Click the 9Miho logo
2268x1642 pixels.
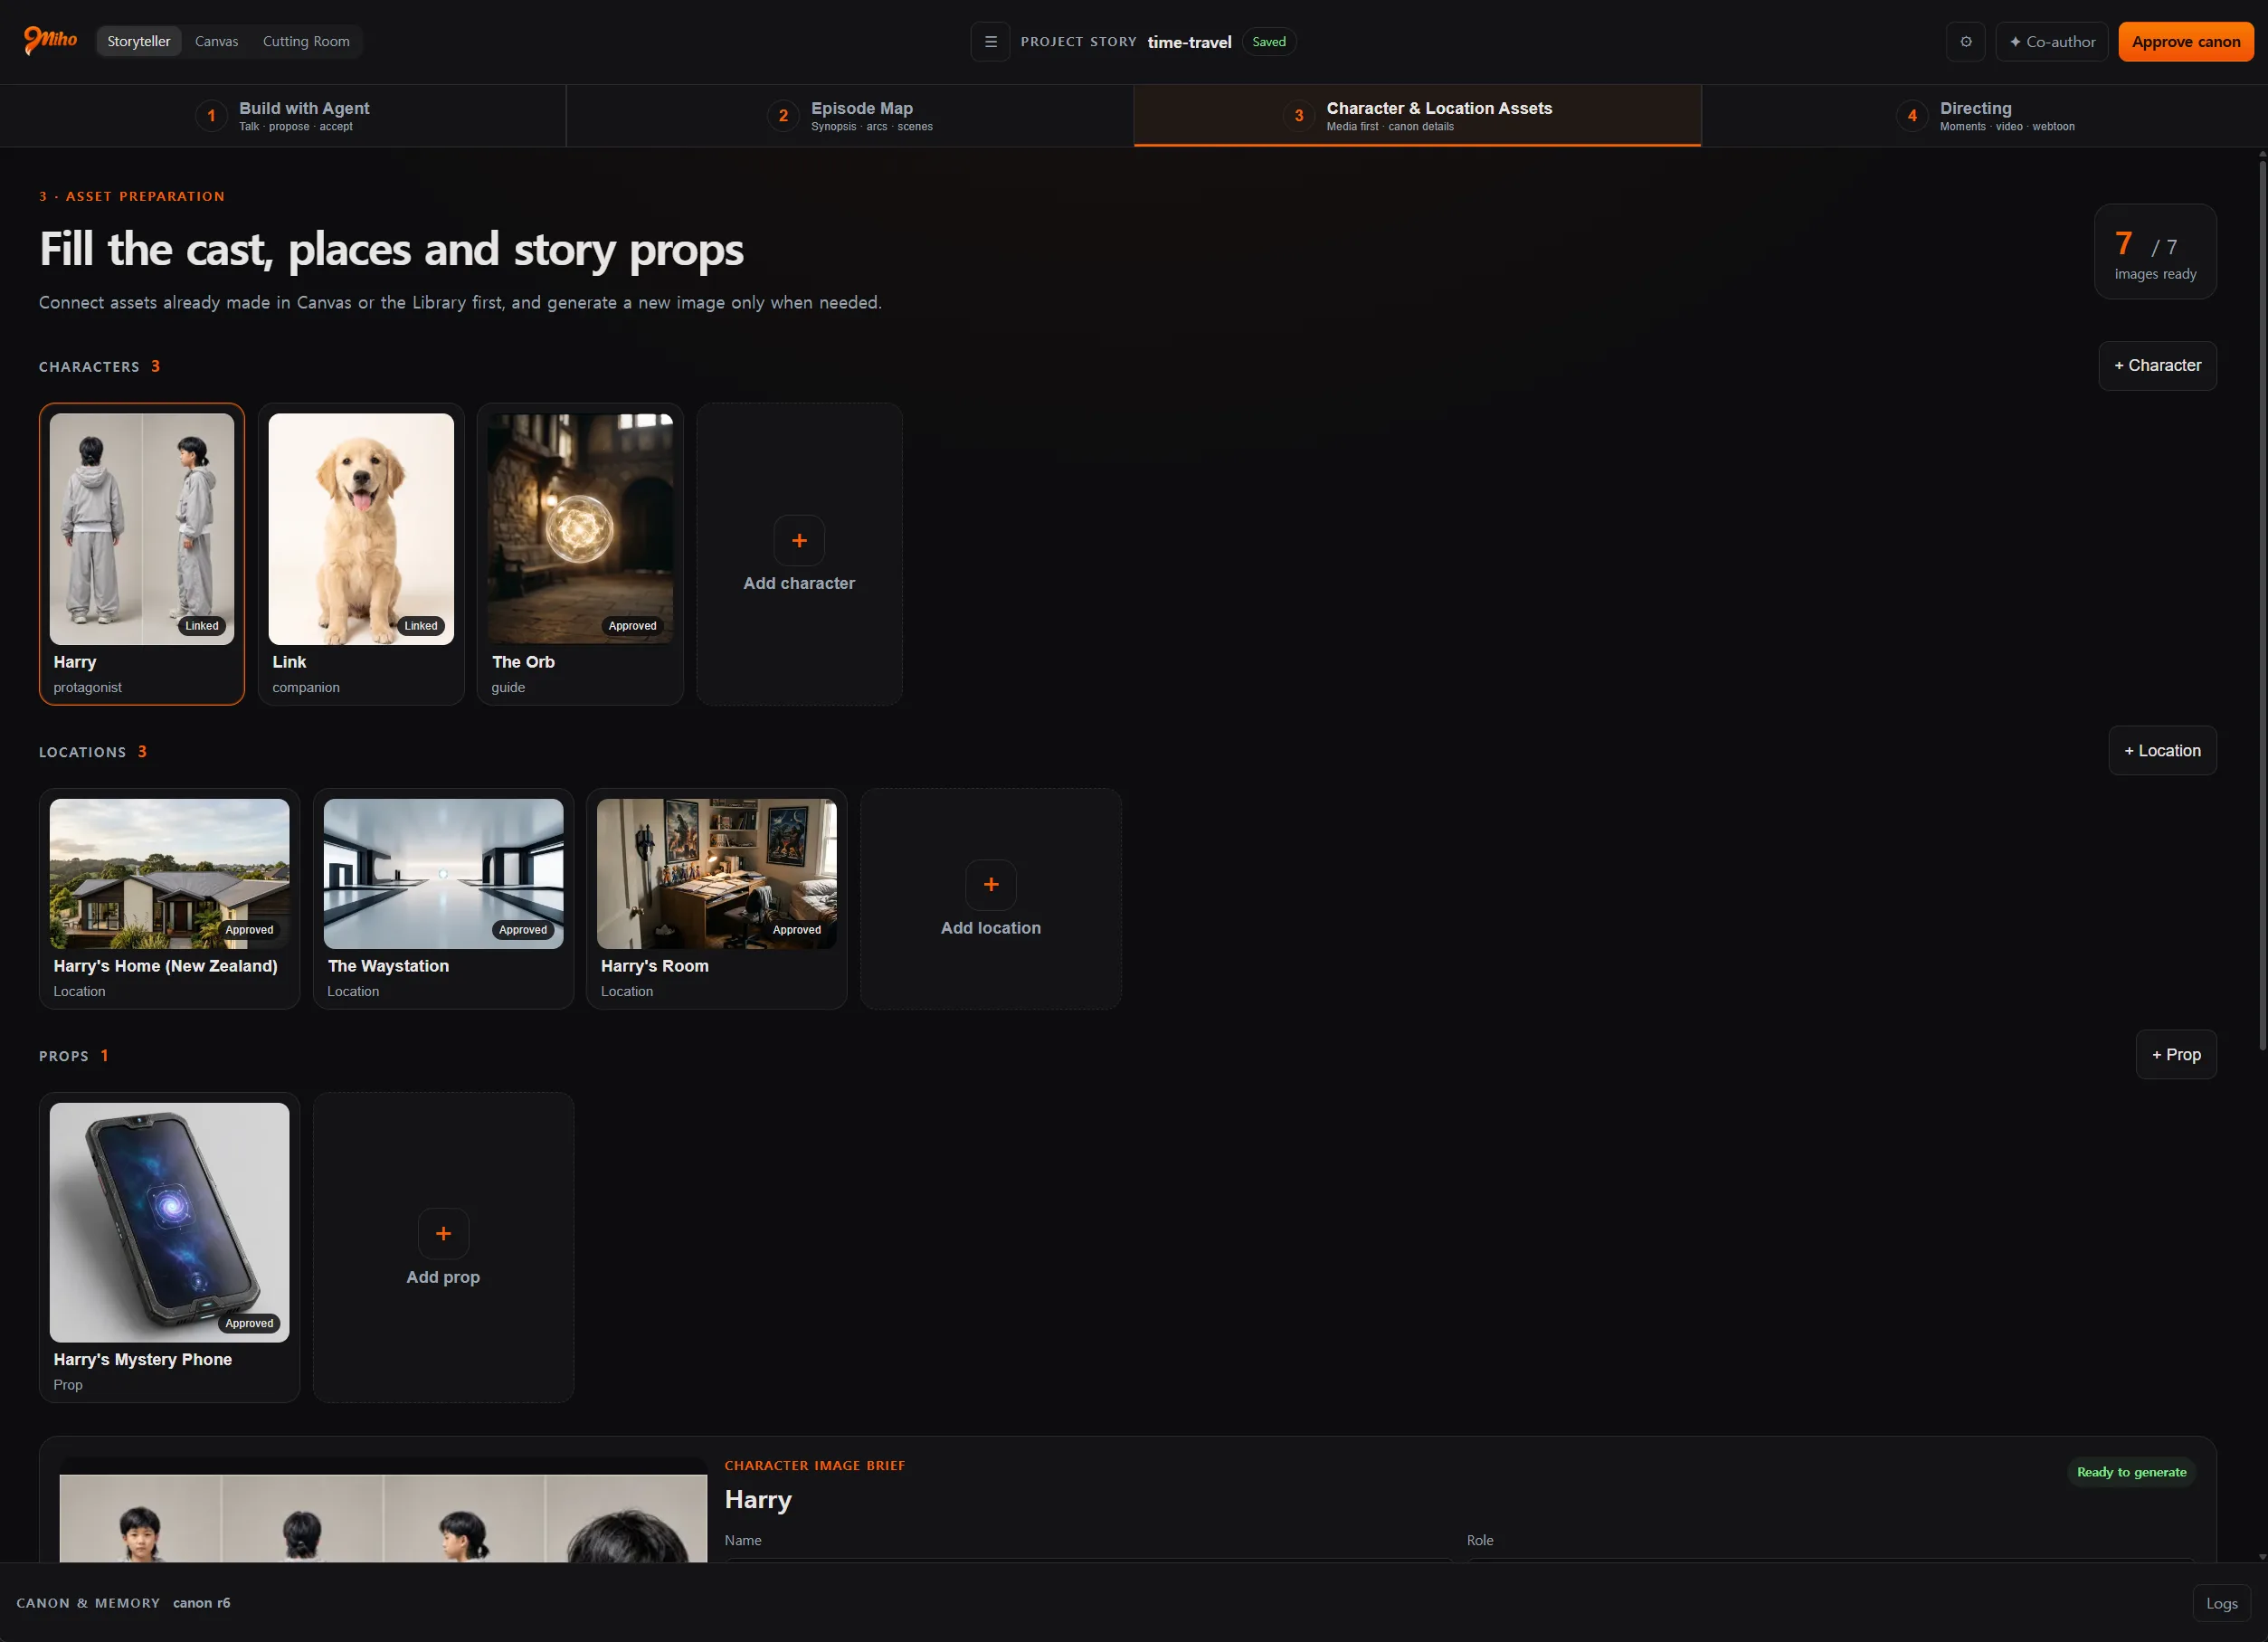[50, 40]
